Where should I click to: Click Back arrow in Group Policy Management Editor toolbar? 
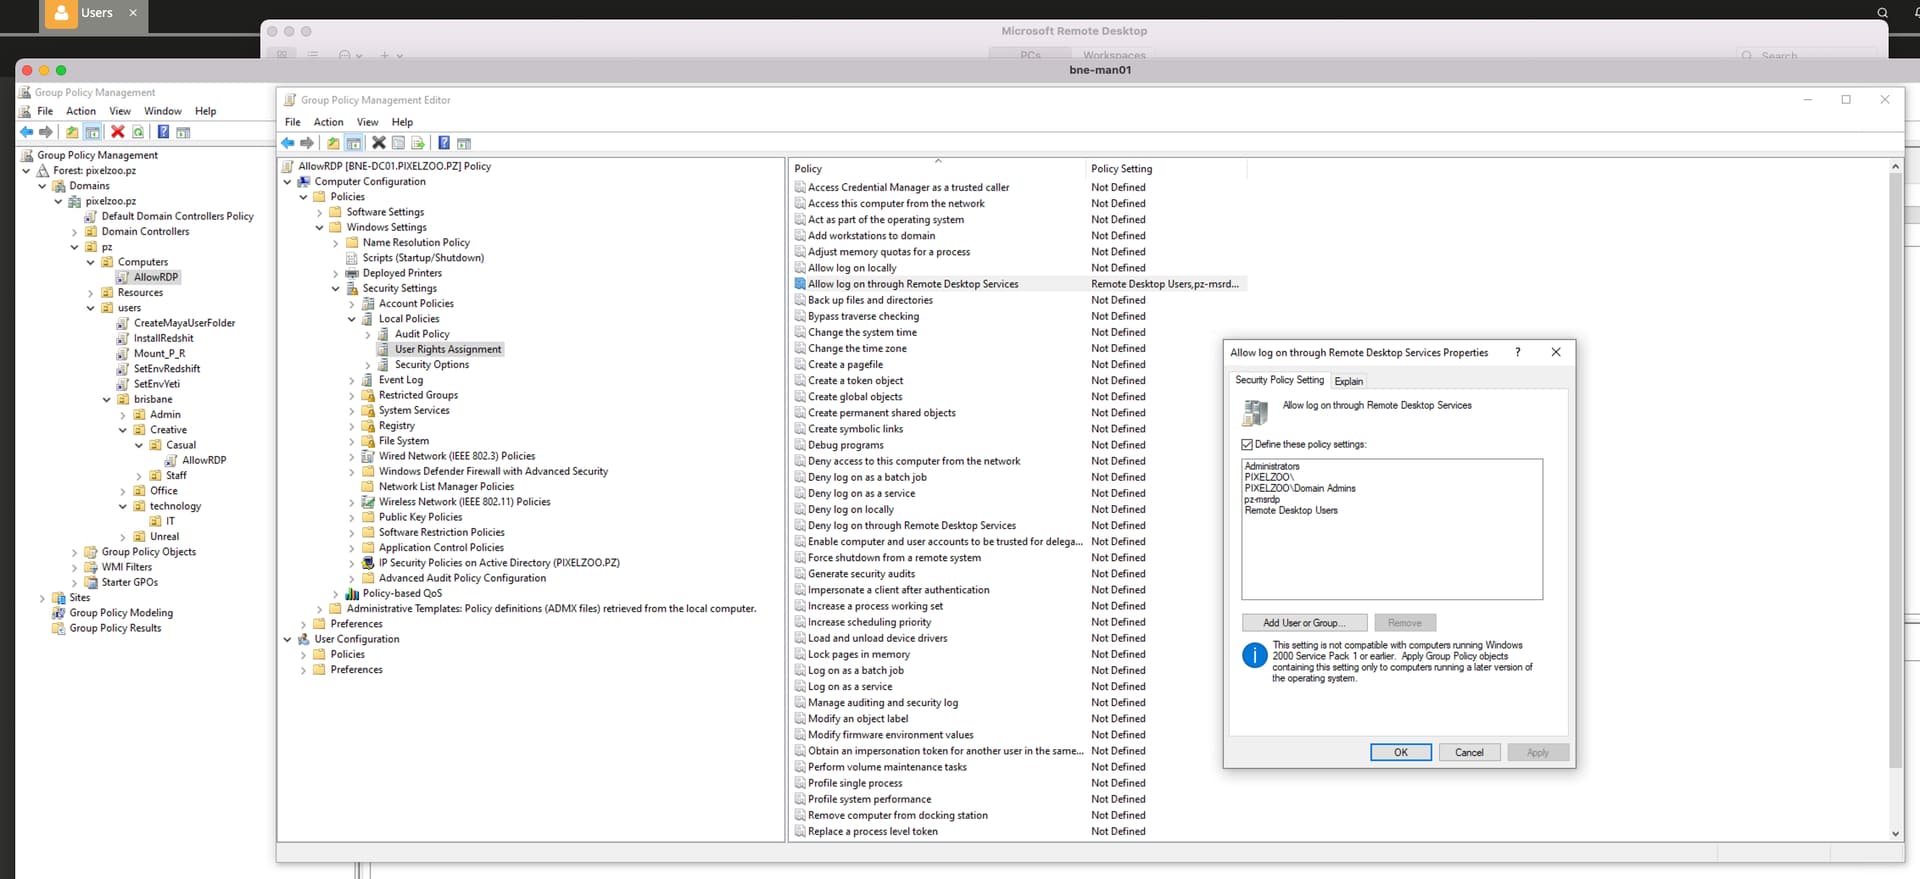click(288, 143)
